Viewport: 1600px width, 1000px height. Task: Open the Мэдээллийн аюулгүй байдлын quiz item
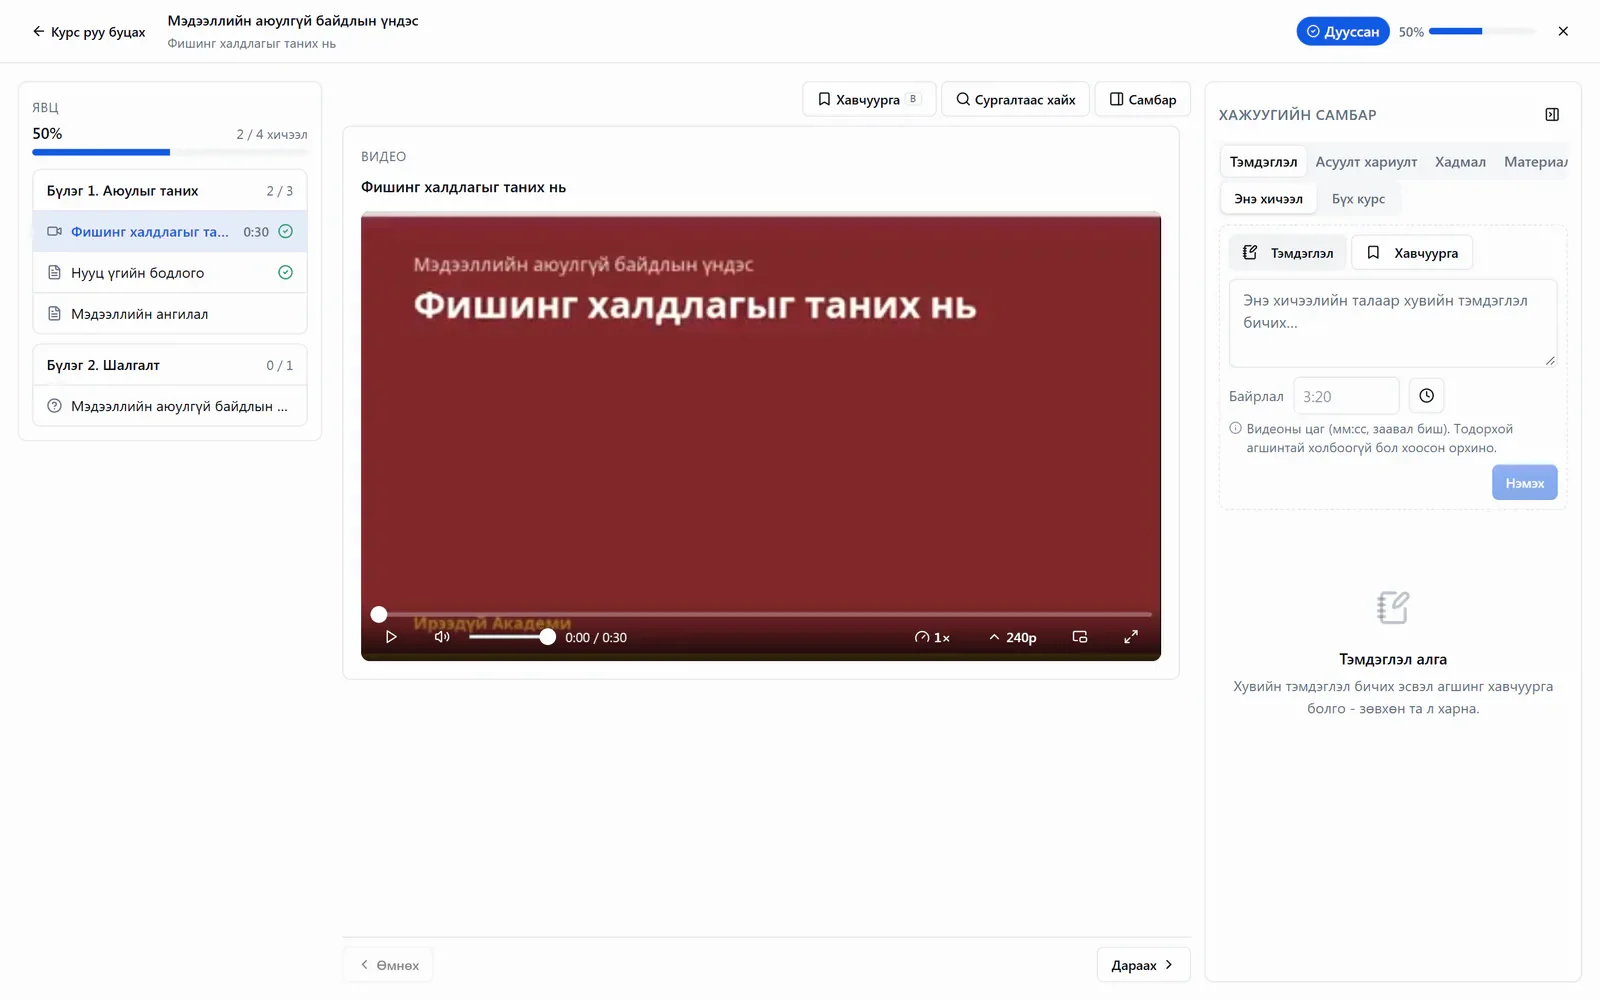pos(170,406)
